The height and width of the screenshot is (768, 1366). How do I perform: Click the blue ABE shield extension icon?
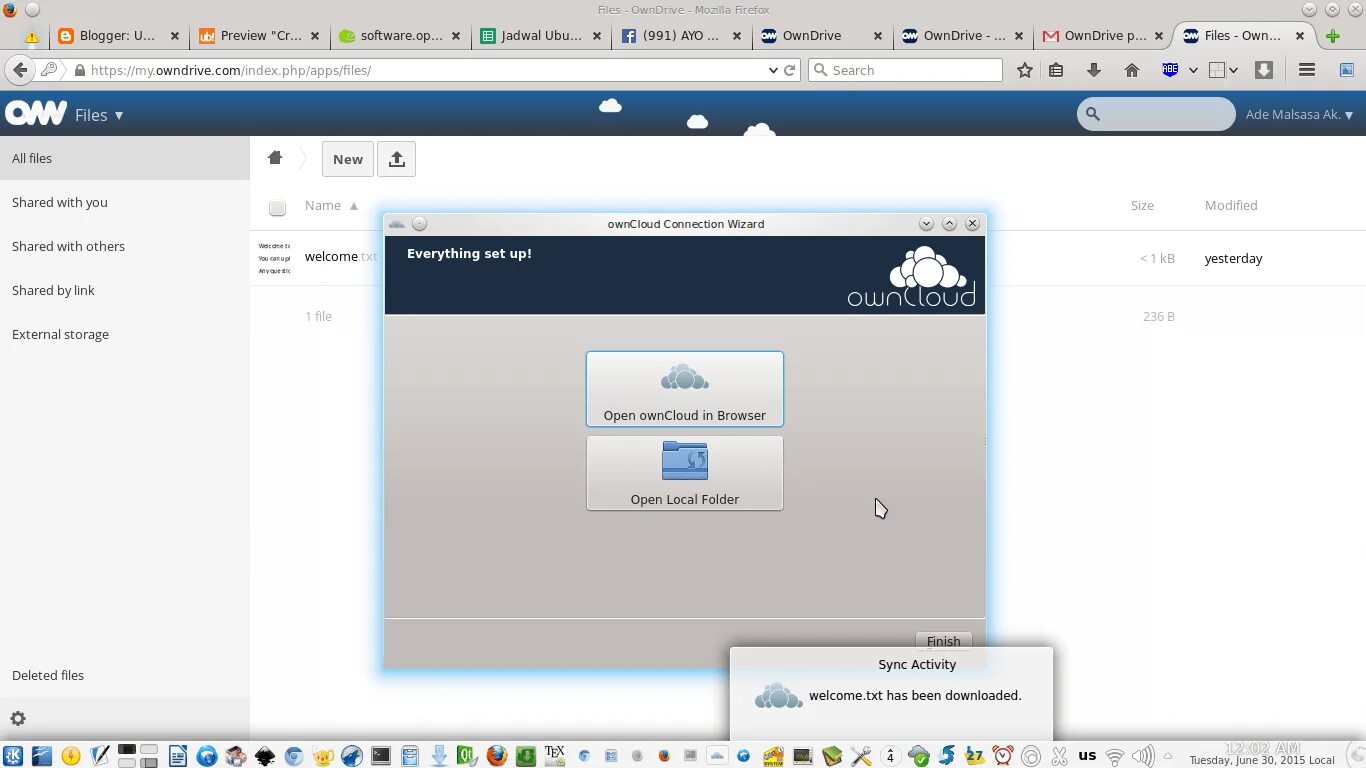pos(1170,70)
